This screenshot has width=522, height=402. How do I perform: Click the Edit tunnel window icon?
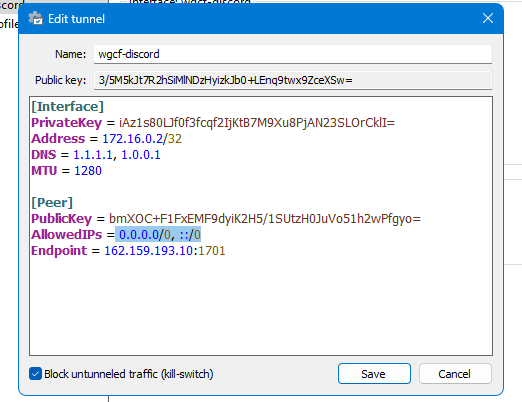point(35,18)
